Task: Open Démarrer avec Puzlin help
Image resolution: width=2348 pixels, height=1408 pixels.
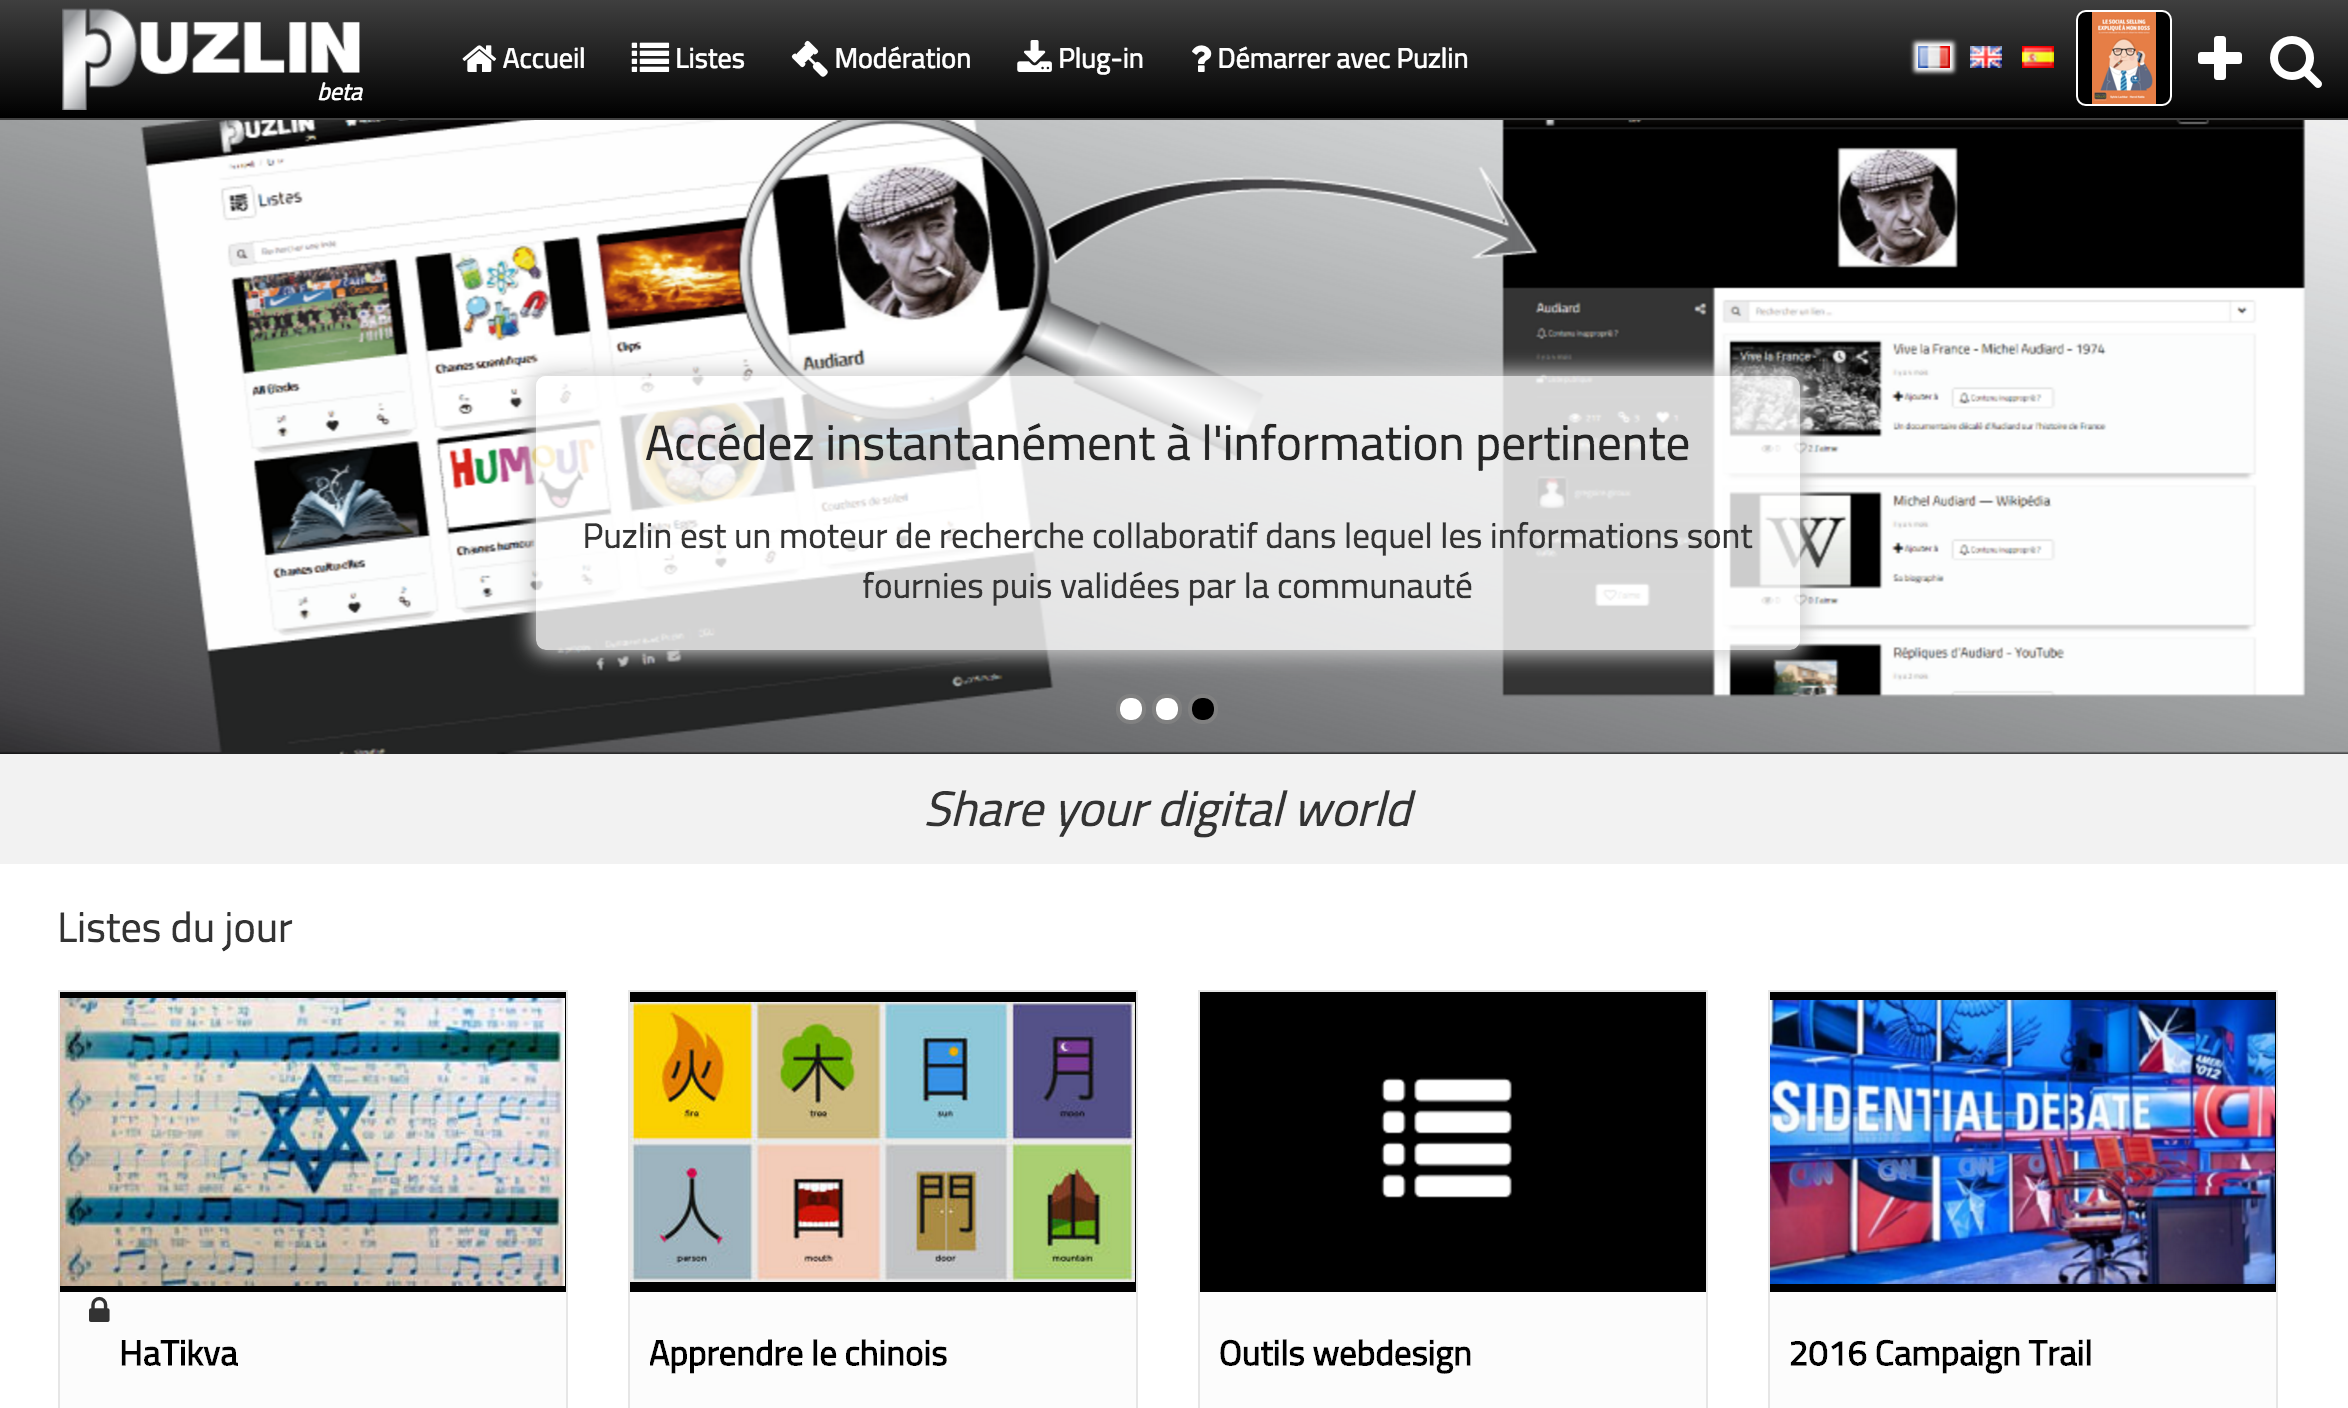Action: click(1330, 59)
